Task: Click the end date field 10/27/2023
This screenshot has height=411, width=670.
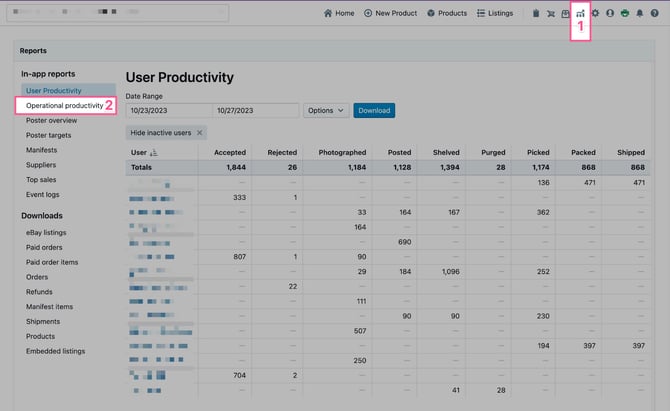Action: coord(255,110)
